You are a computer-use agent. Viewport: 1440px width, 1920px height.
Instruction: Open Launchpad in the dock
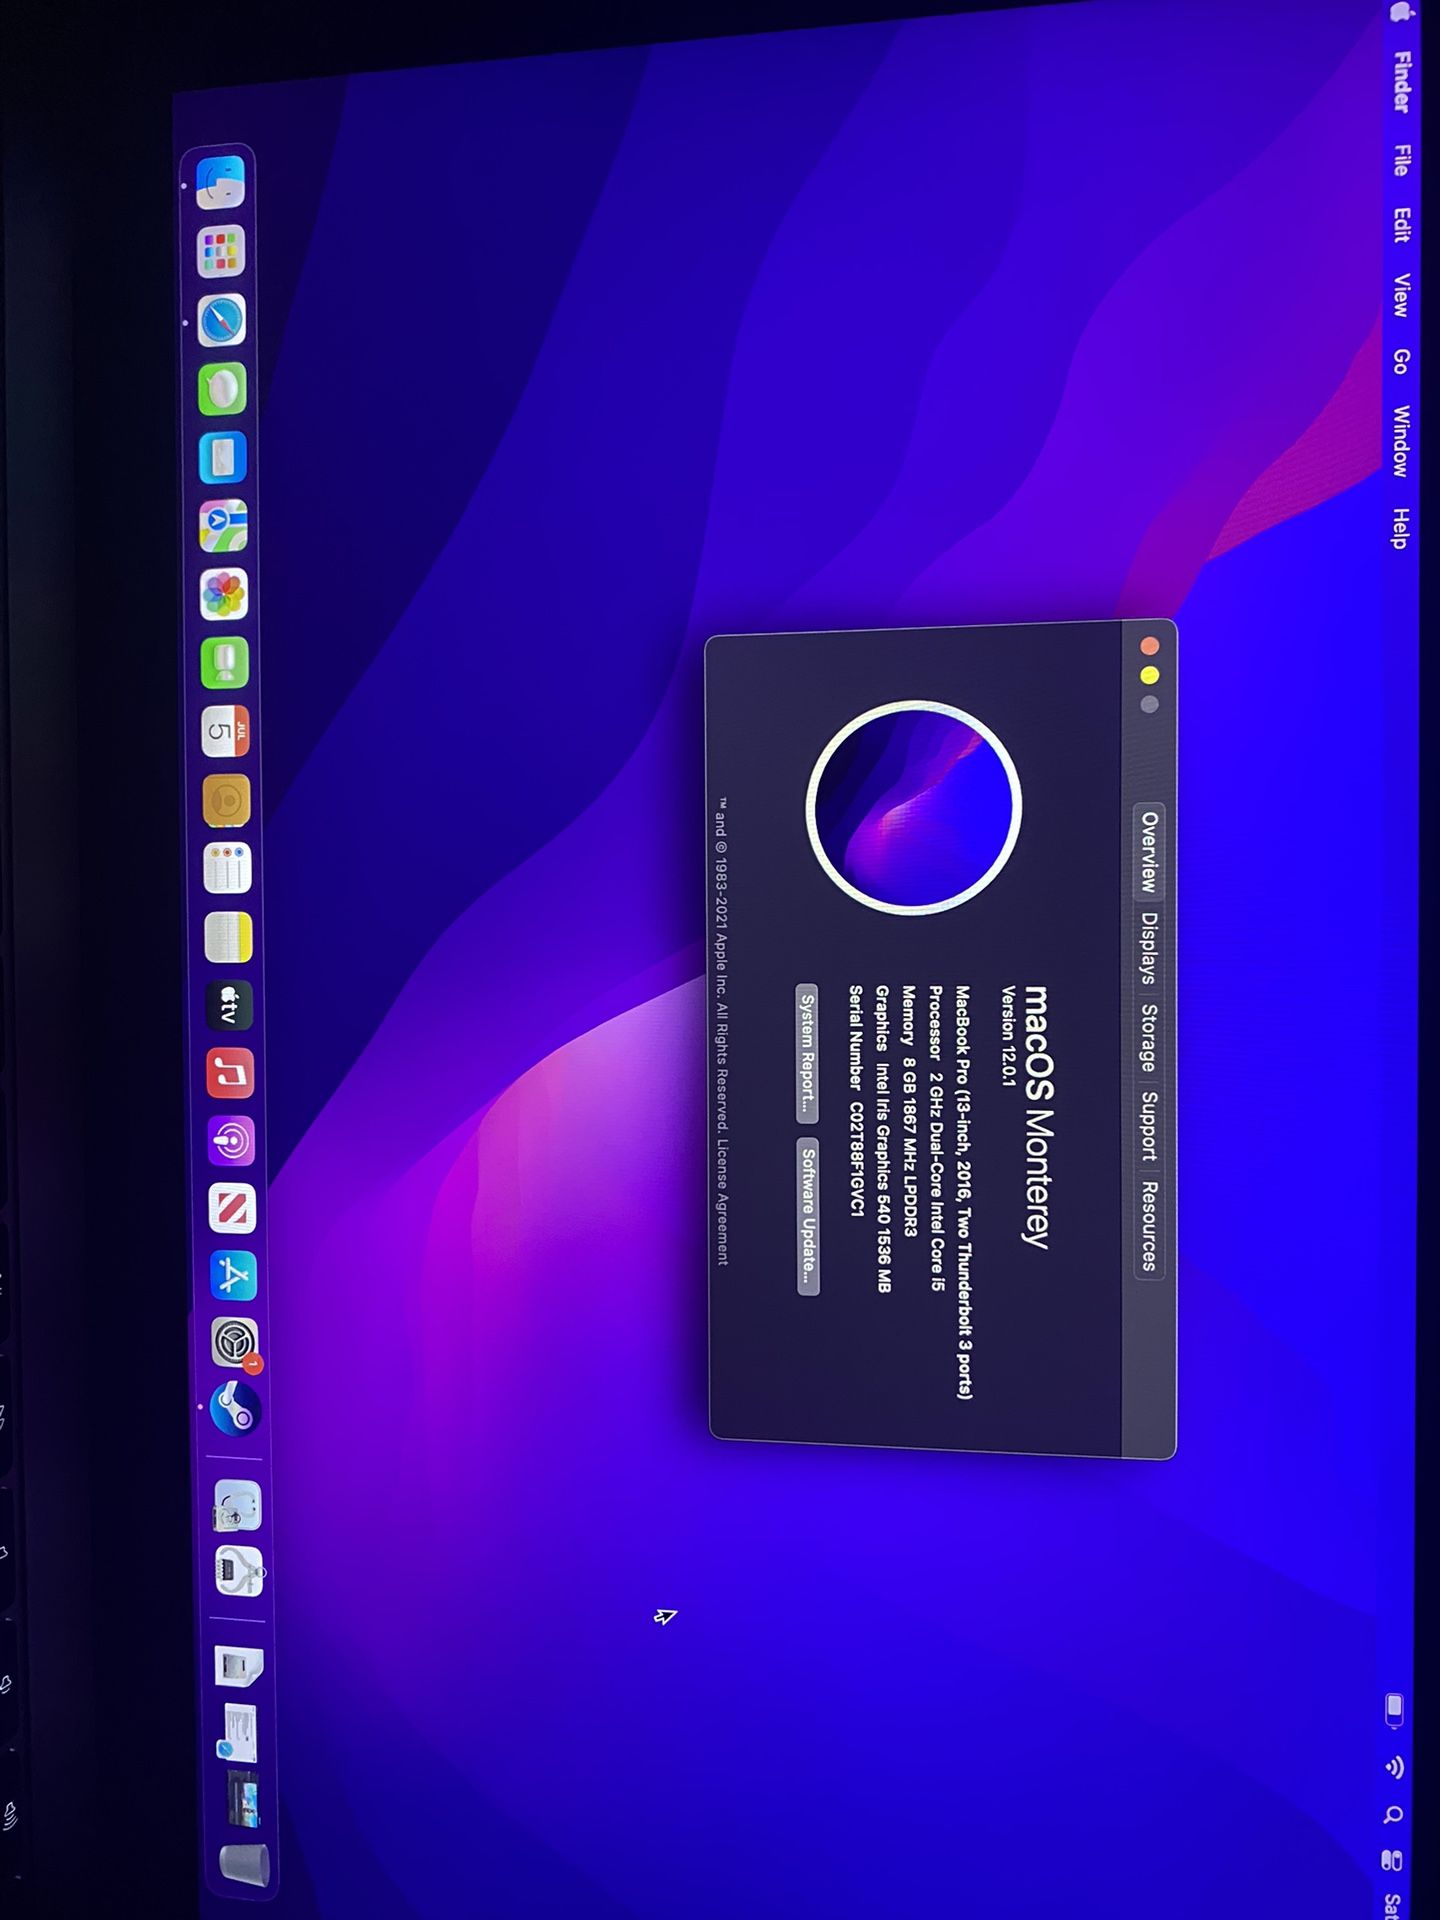(221, 251)
